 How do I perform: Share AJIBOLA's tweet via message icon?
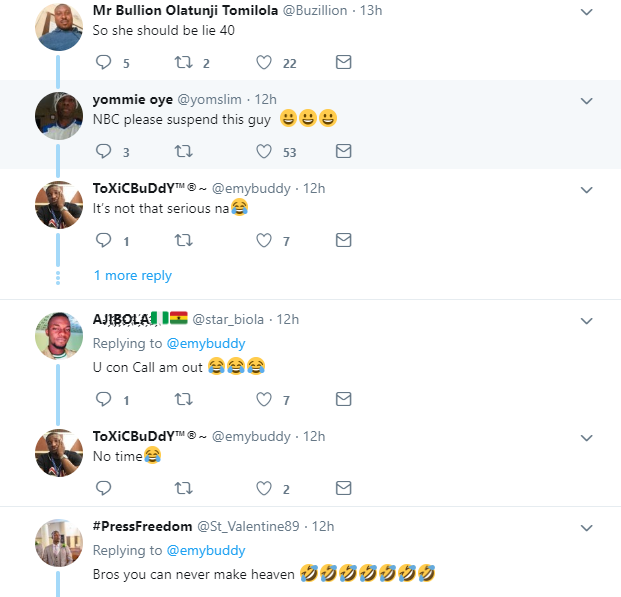(x=343, y=400)
